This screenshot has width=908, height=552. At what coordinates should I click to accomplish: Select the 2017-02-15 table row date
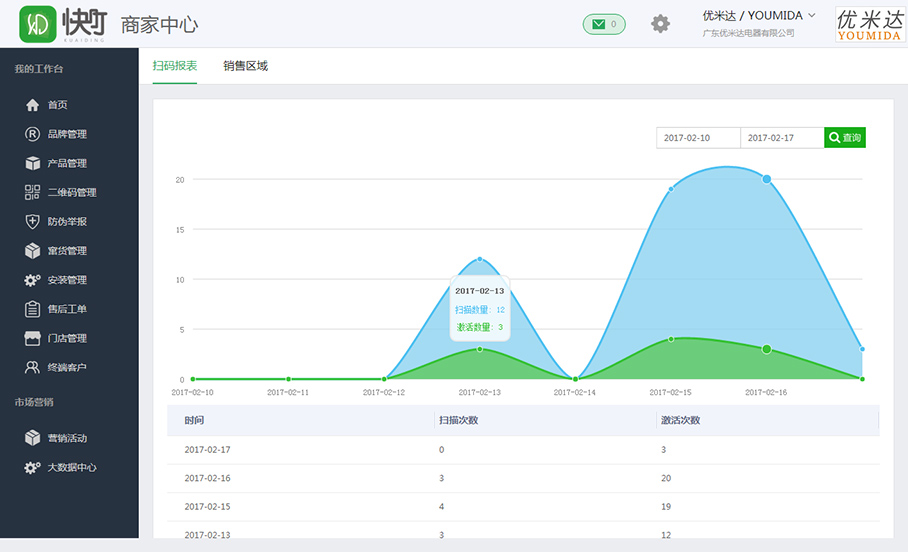[x=207, y=507]
